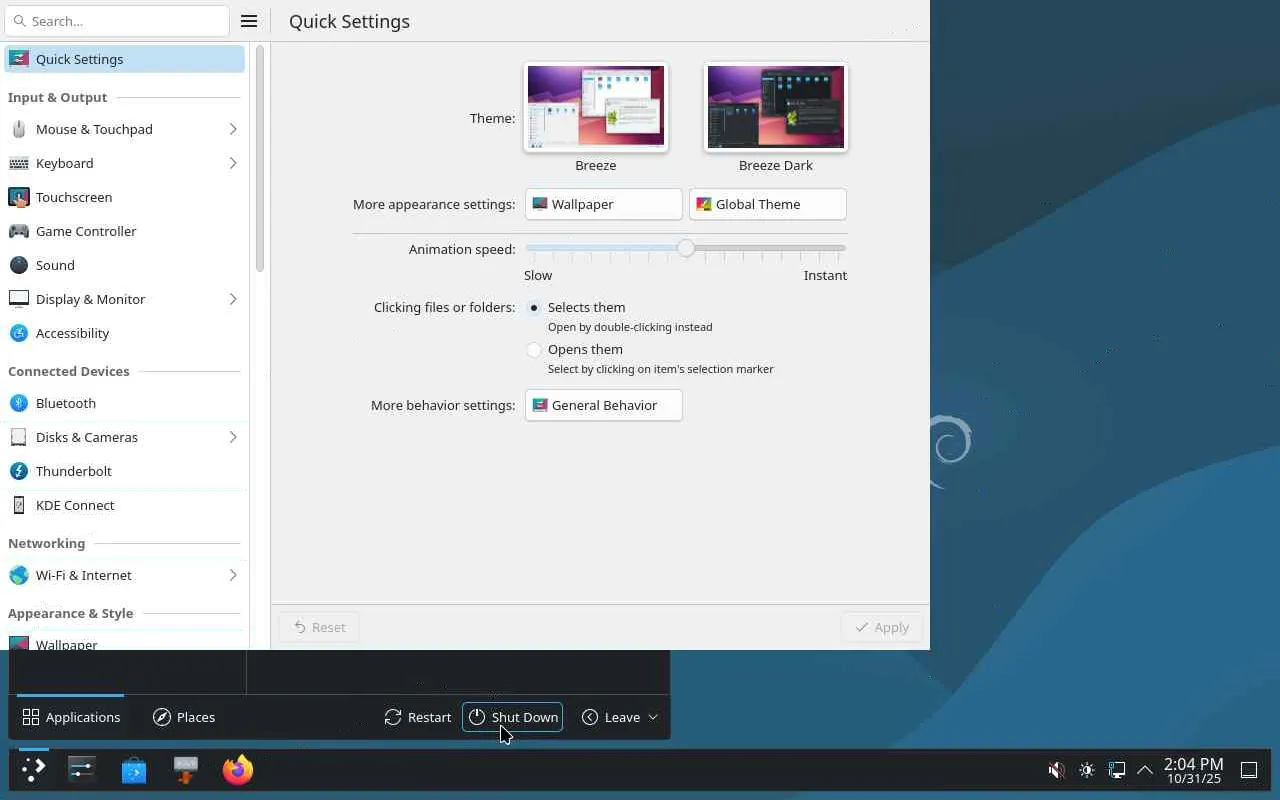
Task: Launch Firefox from the taskbar
Action: [238, 770]
